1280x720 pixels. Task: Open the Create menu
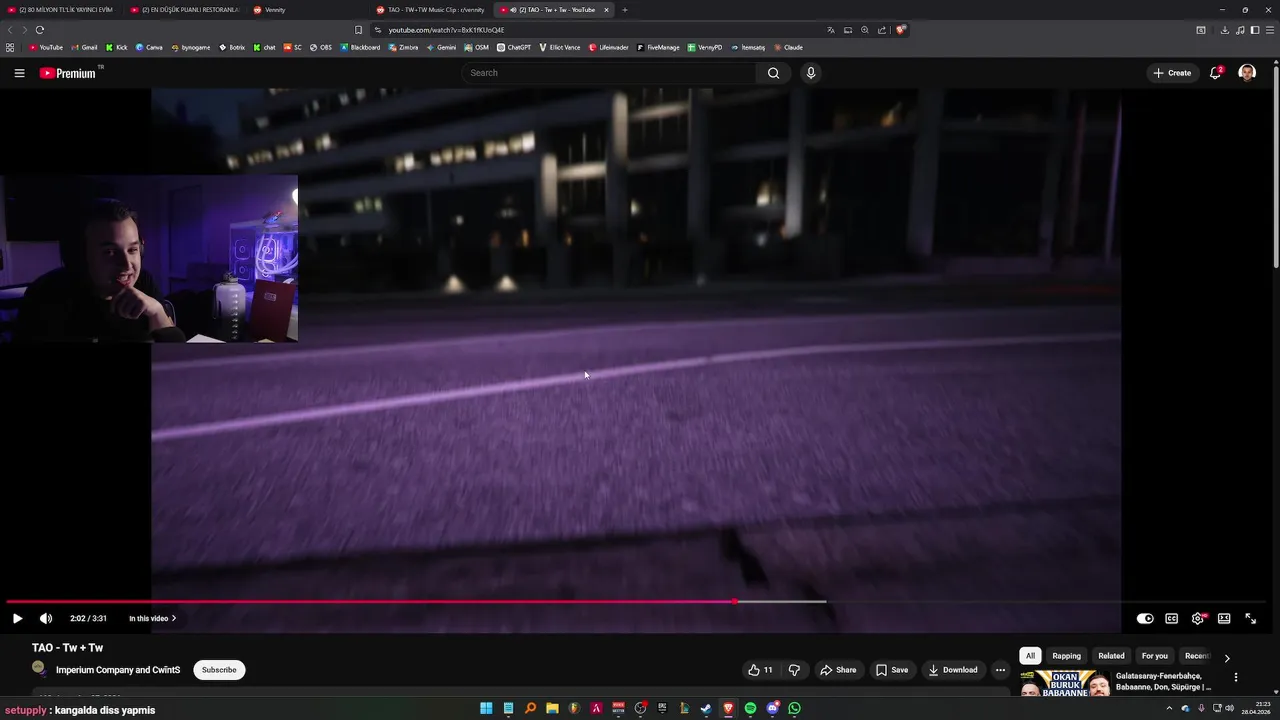click(x=1172, y=73)
